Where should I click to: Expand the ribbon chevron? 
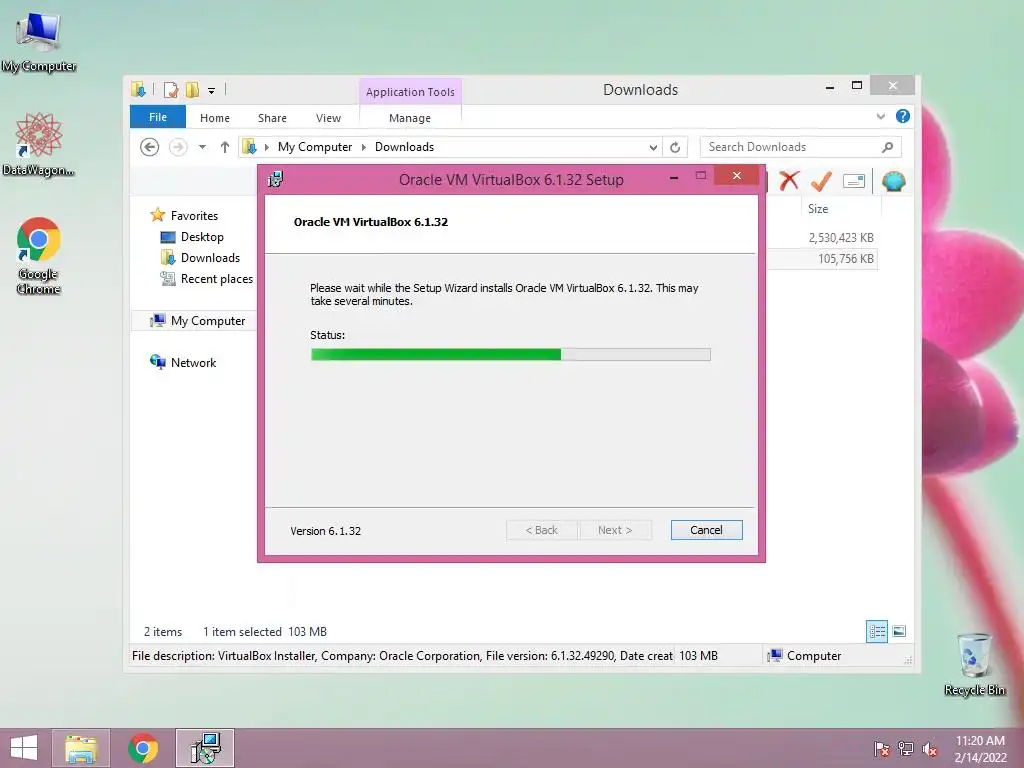pyautogui.click(x=881, y=116)
